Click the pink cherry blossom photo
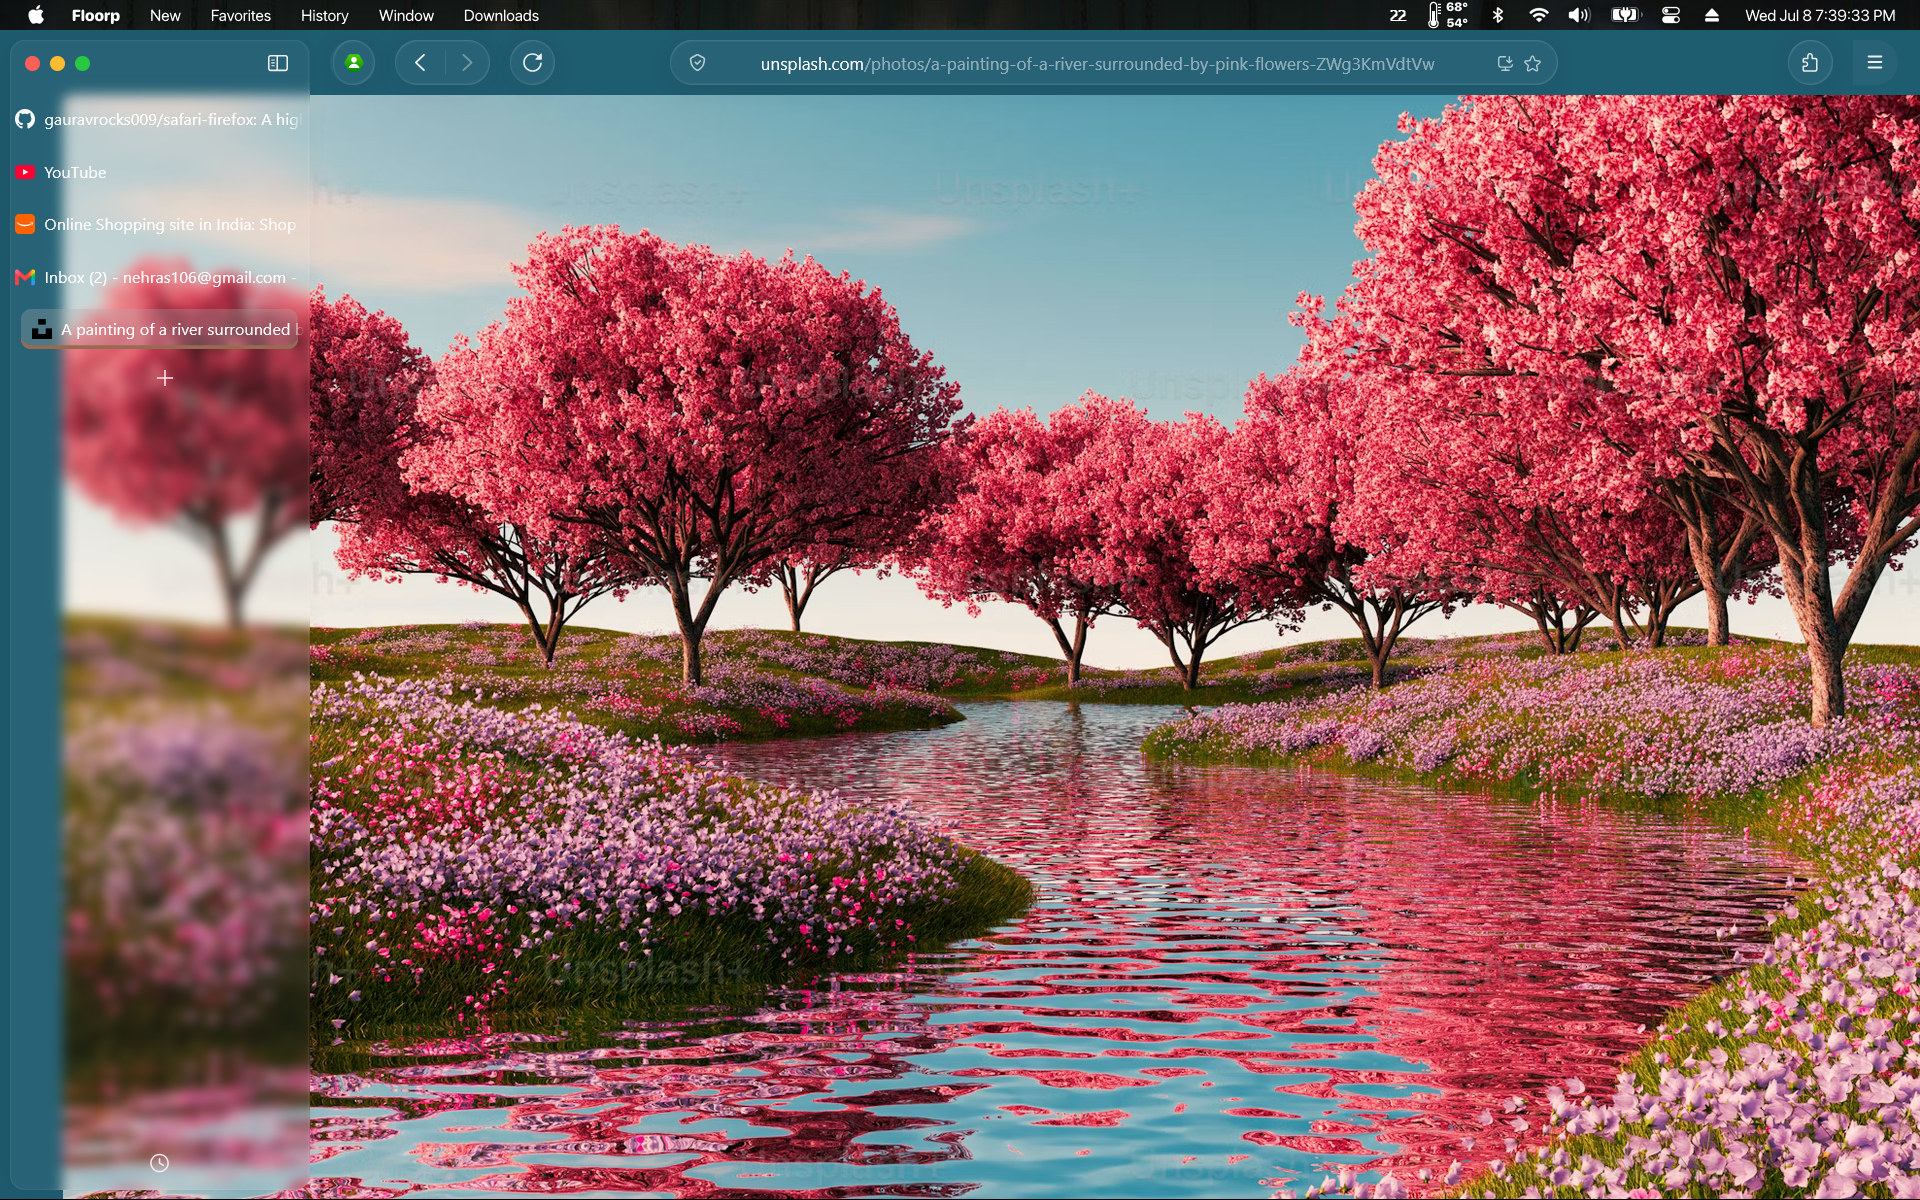The width and height of the screenshot is (1920, 1200). pyautogui.click(x=1115, y=647)
